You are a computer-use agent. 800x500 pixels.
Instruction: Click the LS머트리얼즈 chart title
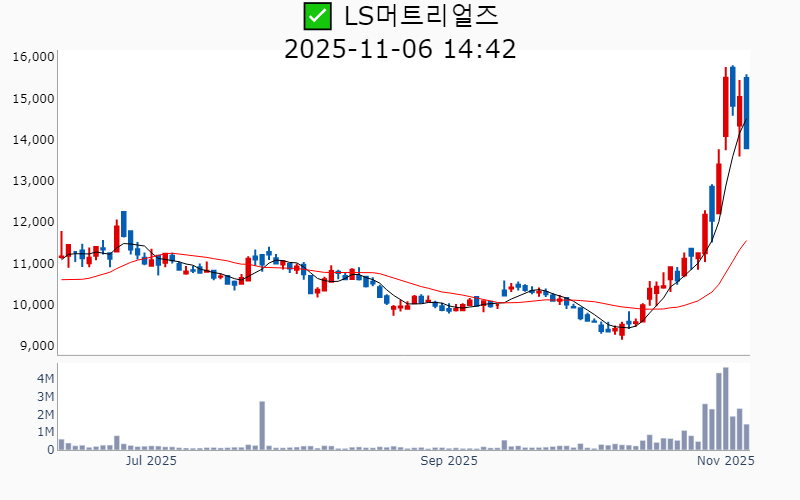point(420,16)
